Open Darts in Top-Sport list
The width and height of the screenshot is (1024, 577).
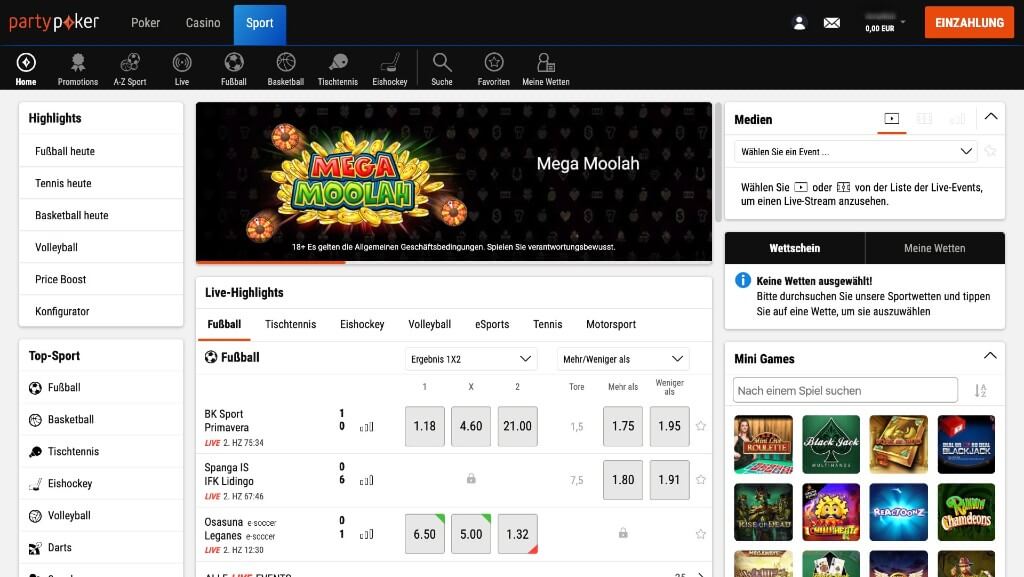click(101, 548)
